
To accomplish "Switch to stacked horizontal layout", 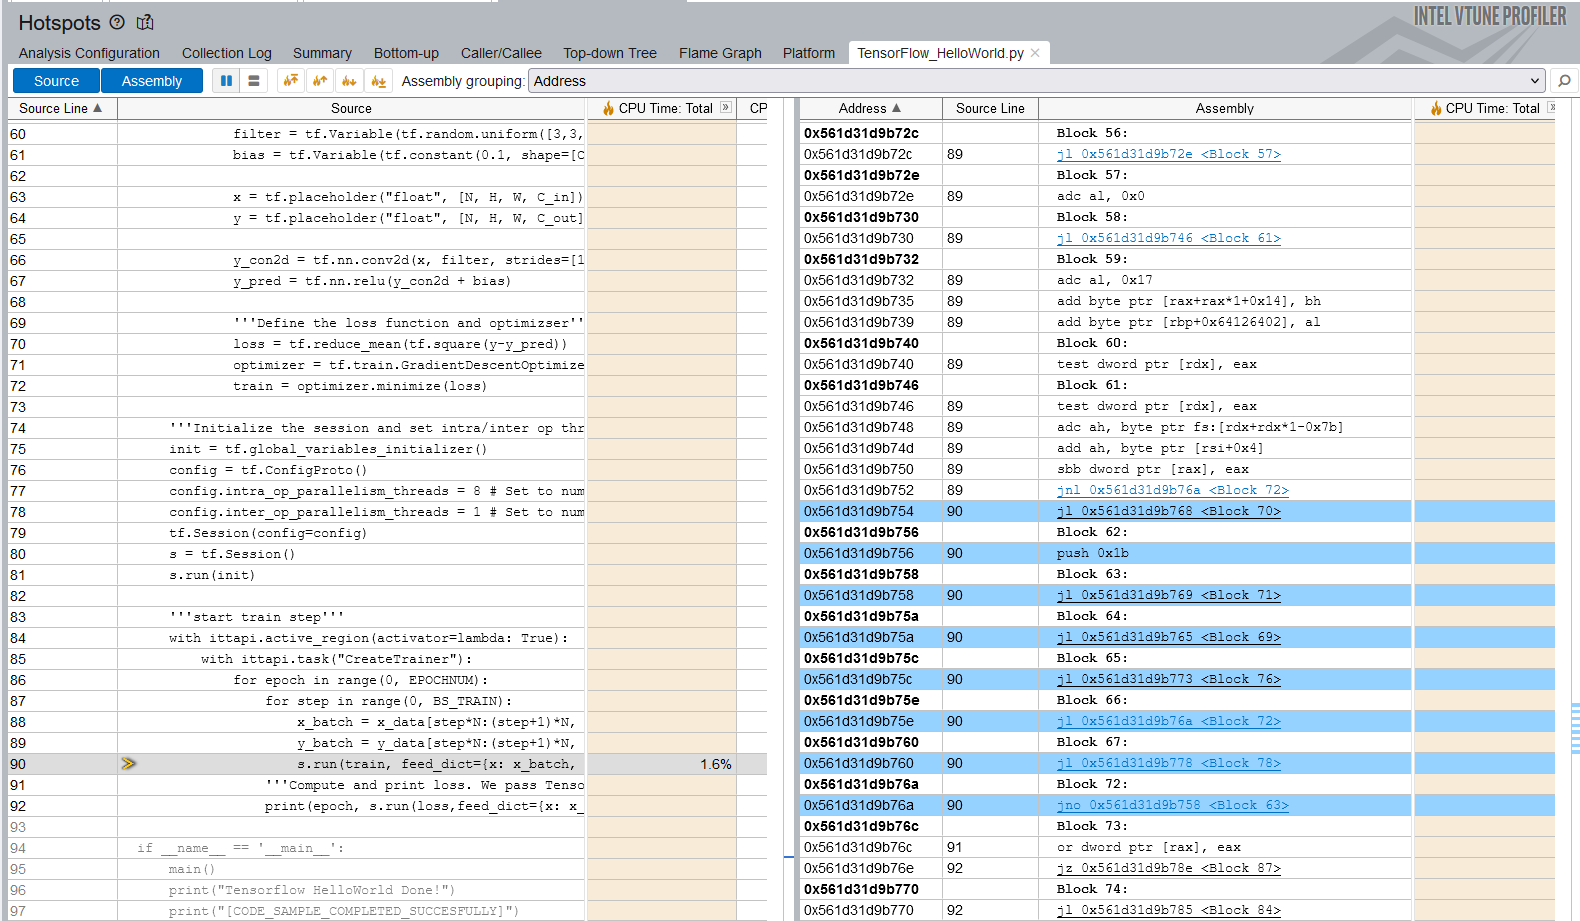I will point(254,81).
